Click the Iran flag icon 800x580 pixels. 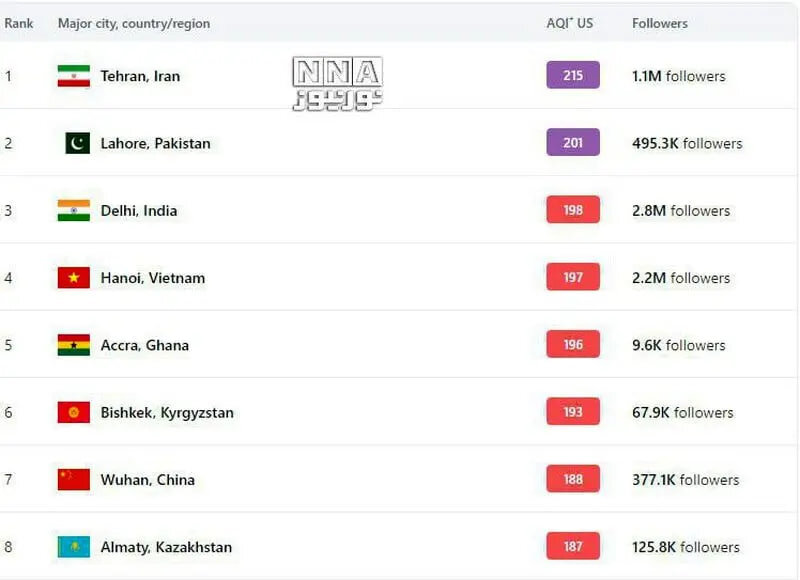(x=73, y=76)
